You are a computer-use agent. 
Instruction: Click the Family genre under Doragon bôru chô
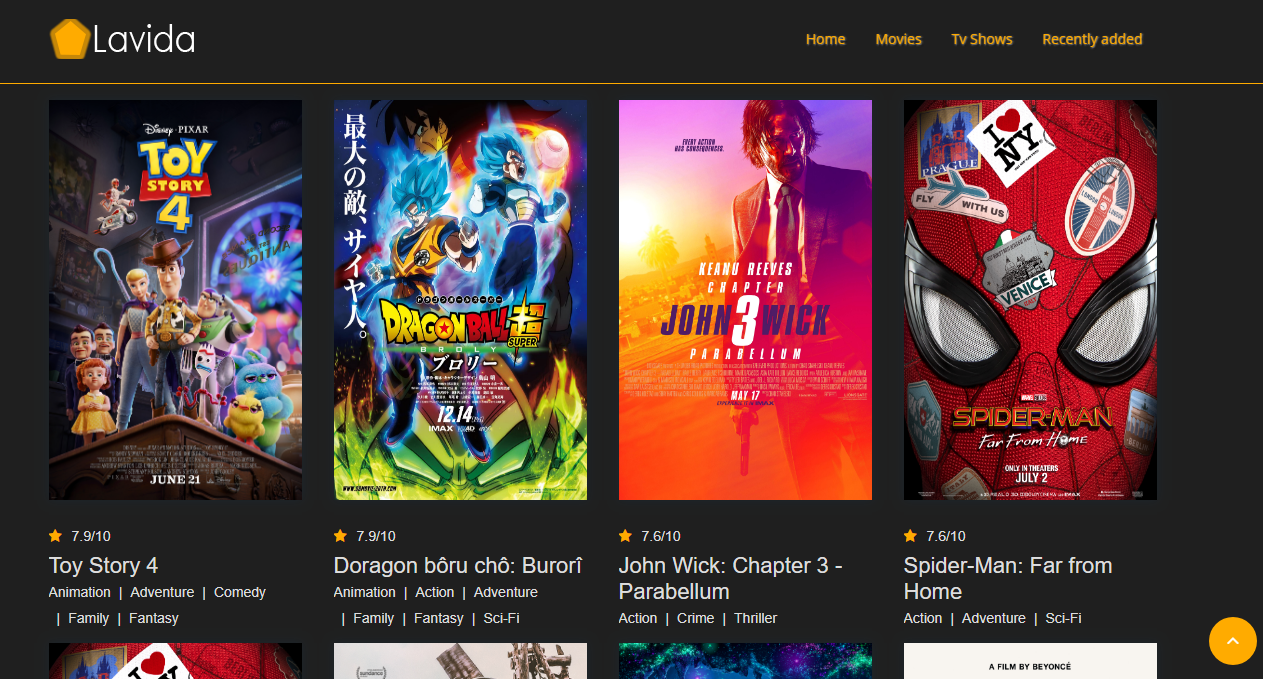click(x=374, y=618)
